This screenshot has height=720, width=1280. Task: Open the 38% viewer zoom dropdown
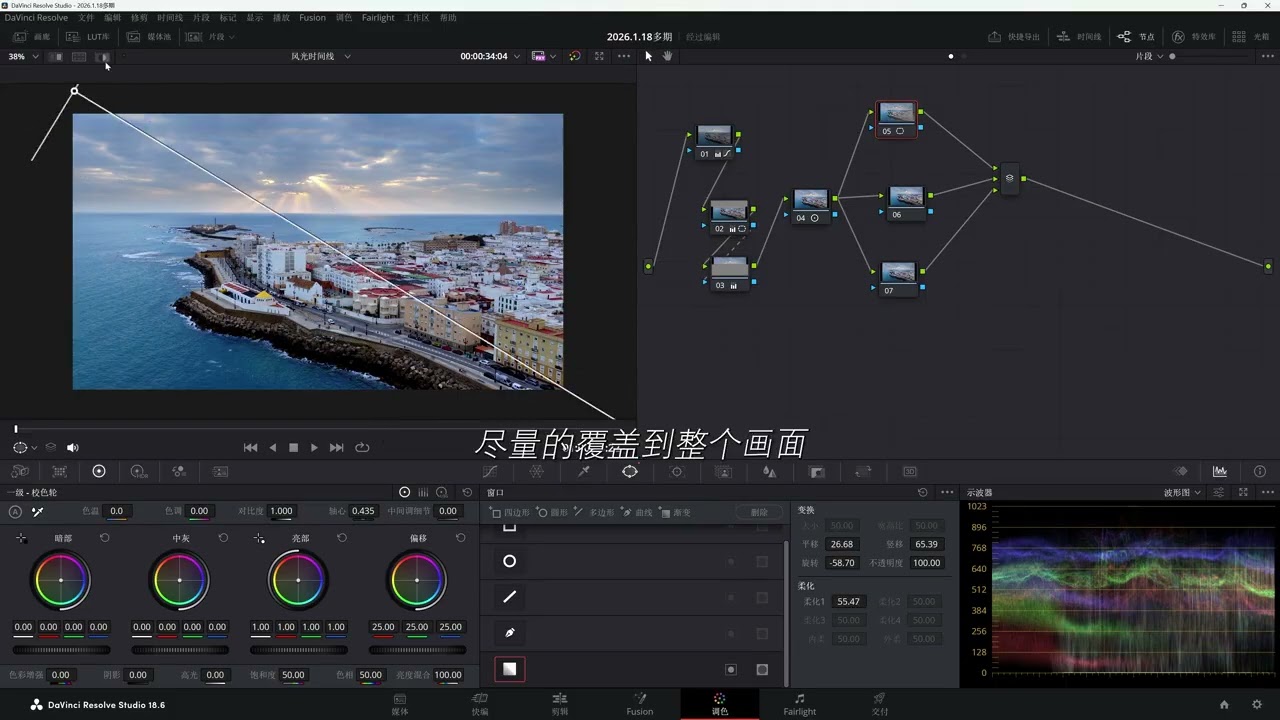(x=23, y=57)
